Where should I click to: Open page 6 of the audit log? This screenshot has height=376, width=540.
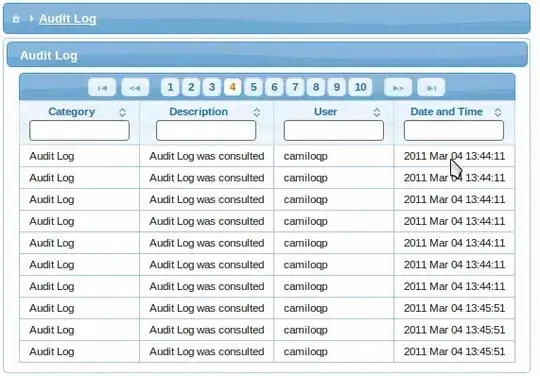pos(274,87)
